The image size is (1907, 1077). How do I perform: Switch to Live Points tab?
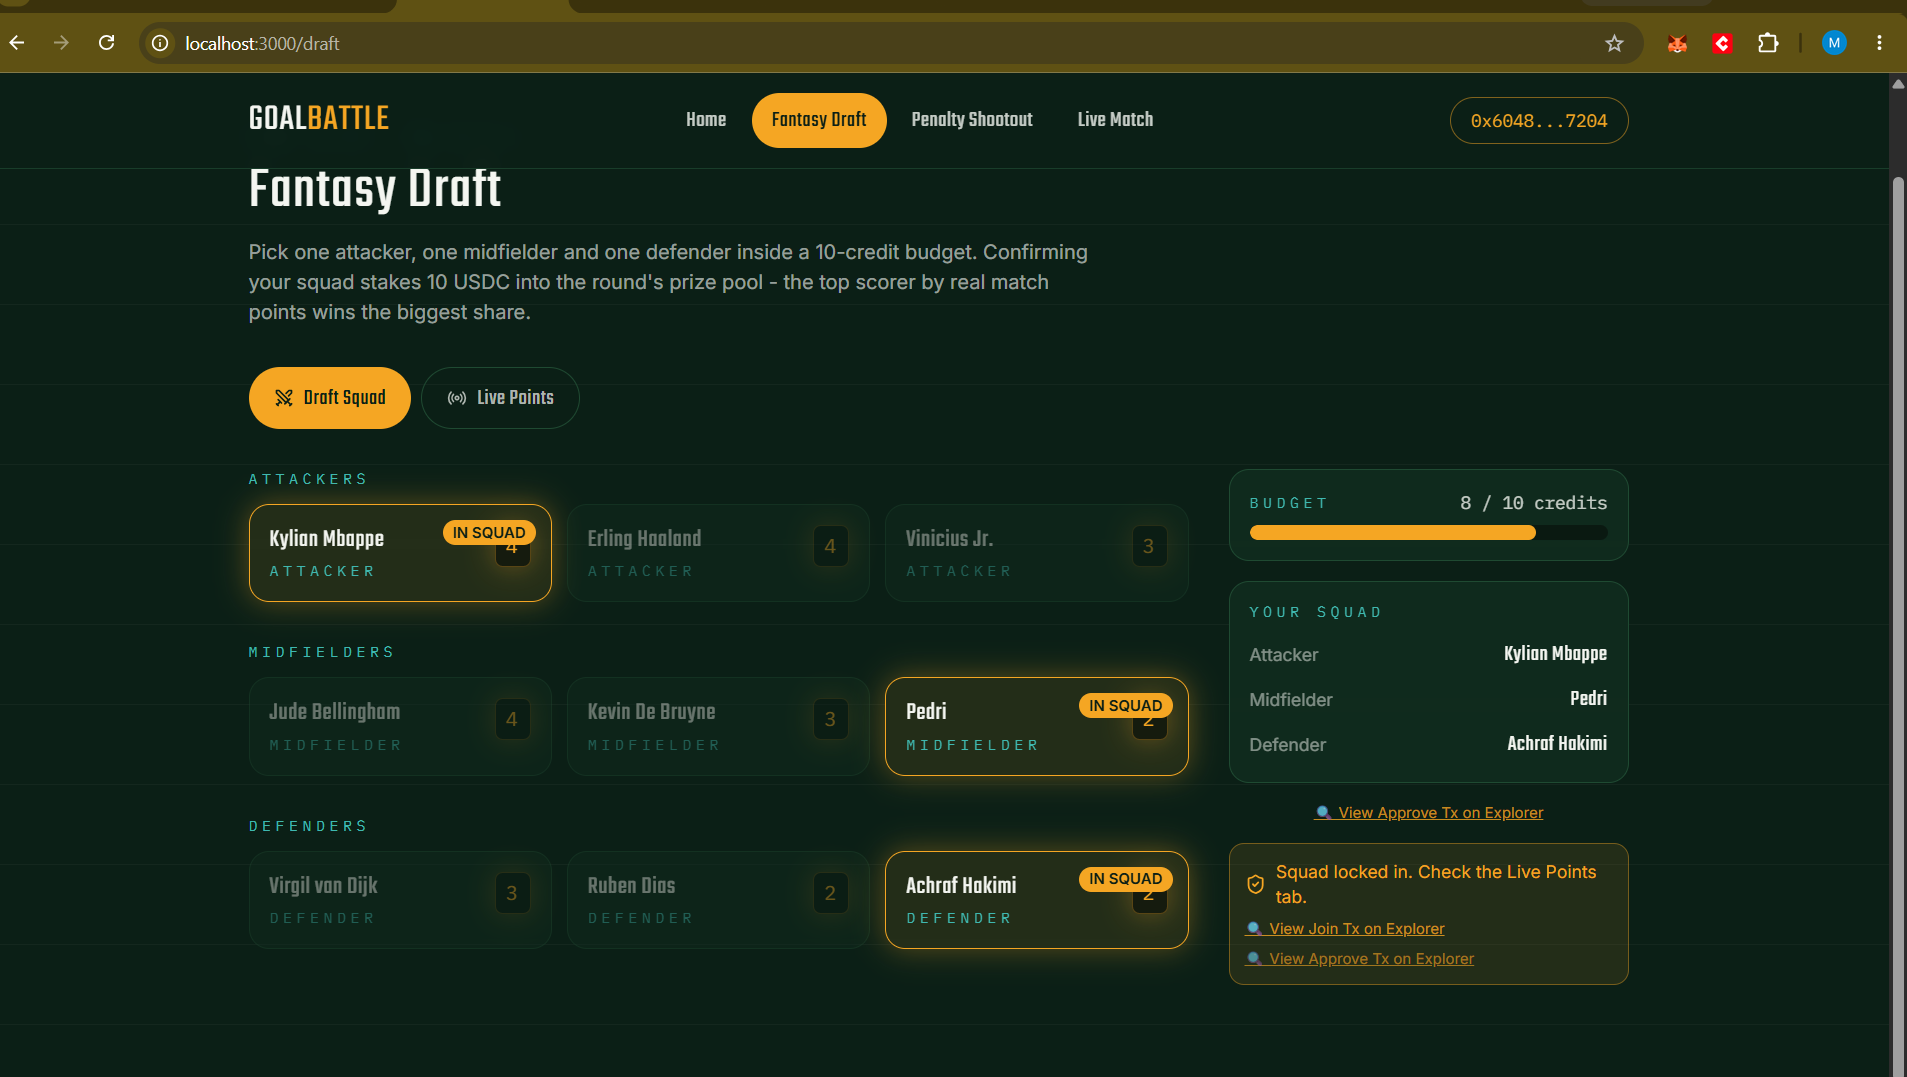[500, 398]
